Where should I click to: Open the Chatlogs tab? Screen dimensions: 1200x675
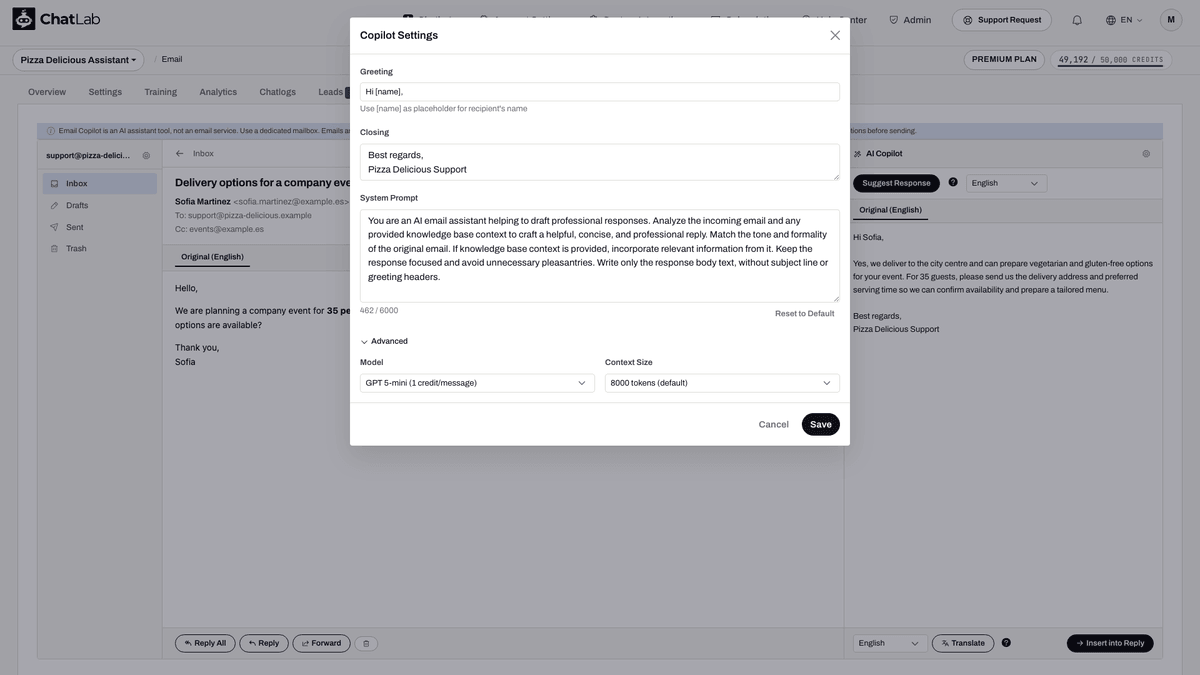pos(277,92)
